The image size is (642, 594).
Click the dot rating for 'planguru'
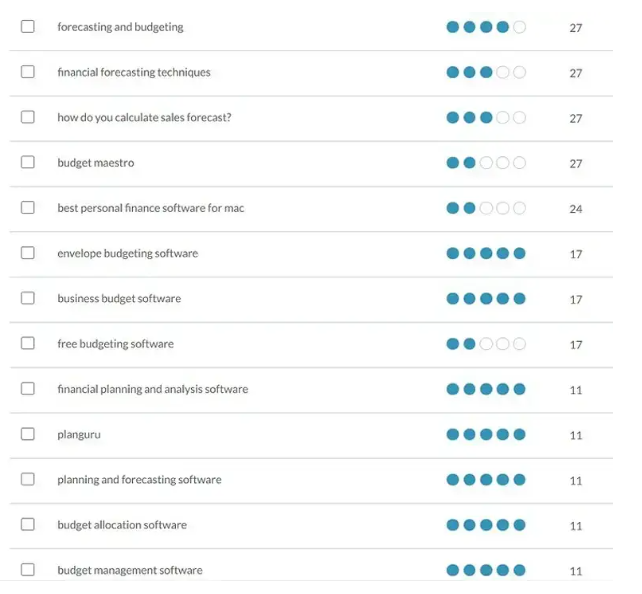coord(486,435)
